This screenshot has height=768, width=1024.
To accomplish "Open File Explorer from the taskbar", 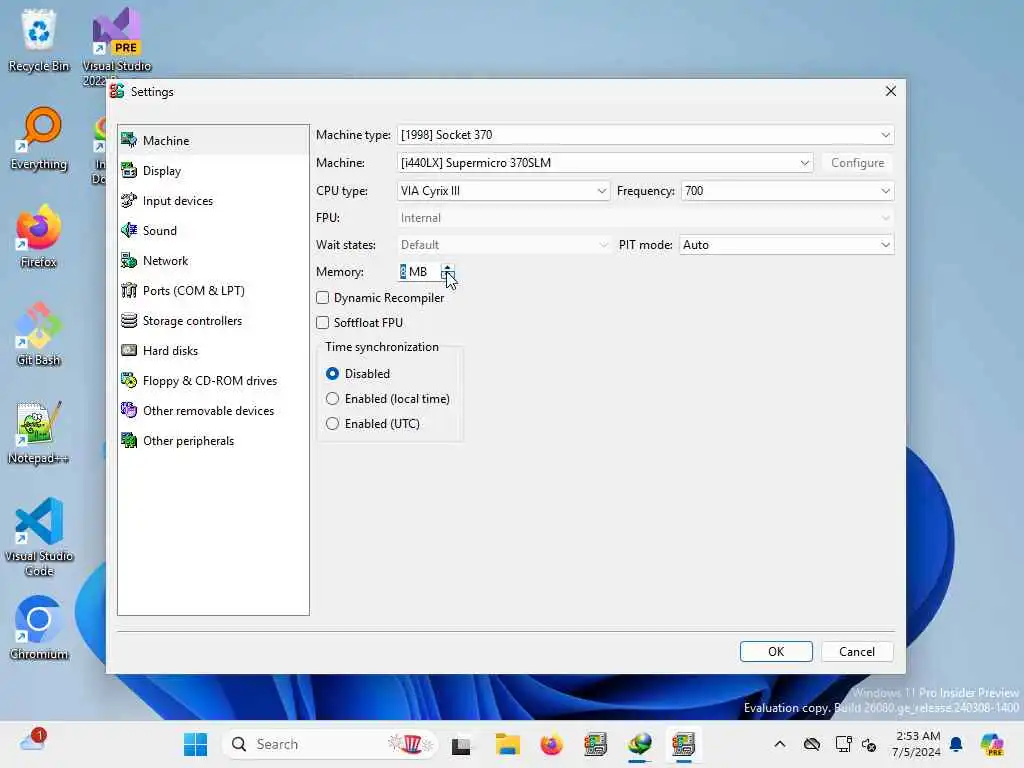I will (507, 744).
